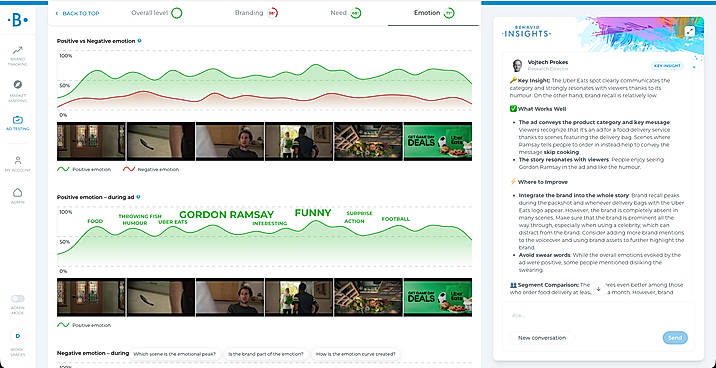Viewport: 716px width, 368px height.
Task: Click Behavio Insights panel title
Action: [526, 32]
